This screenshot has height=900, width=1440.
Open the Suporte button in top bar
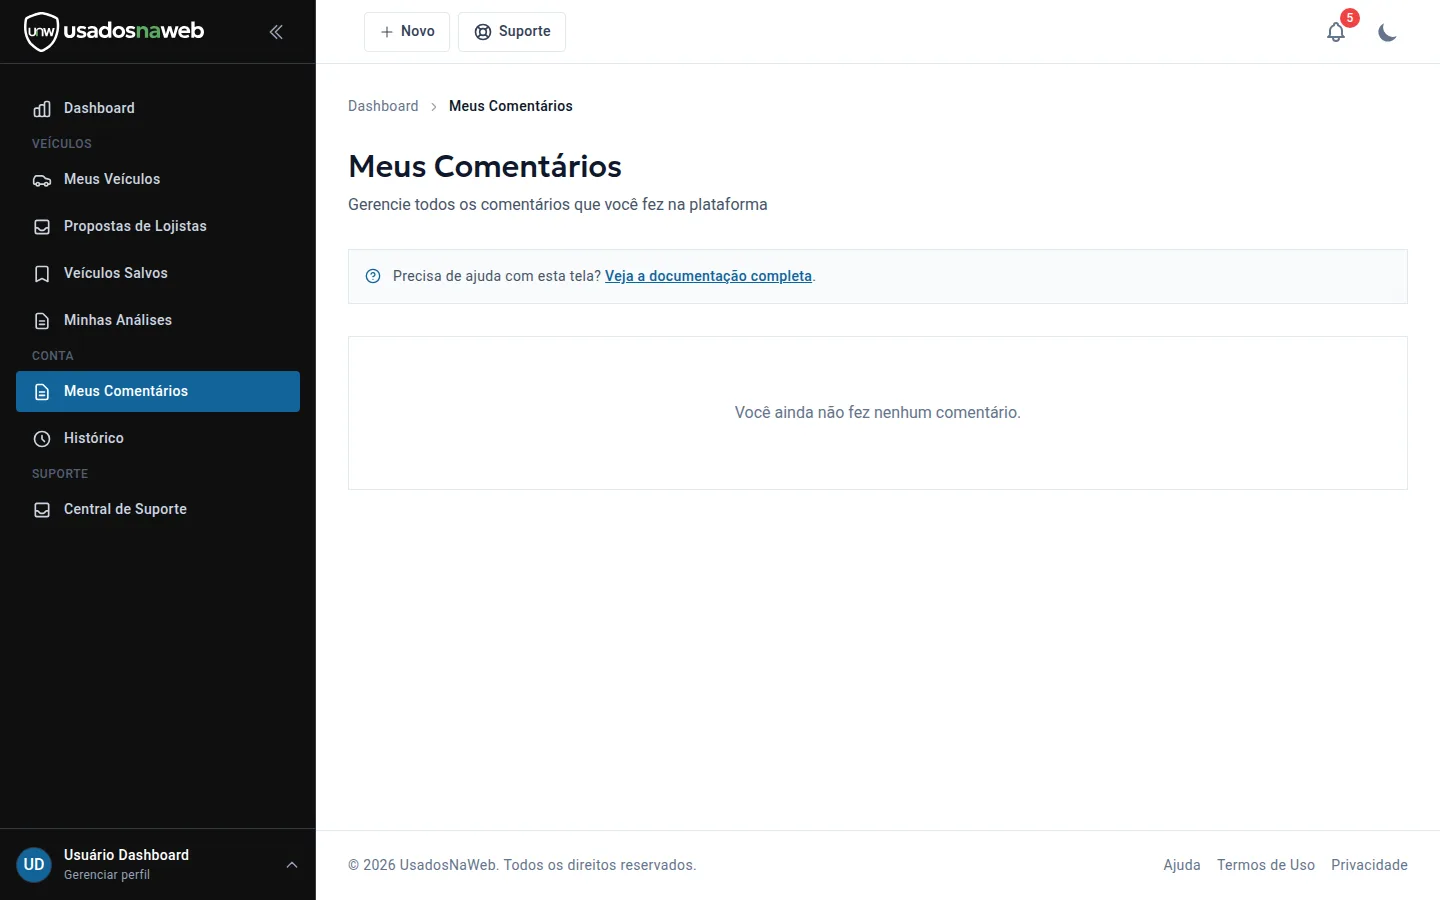click(x=512, y=32)
